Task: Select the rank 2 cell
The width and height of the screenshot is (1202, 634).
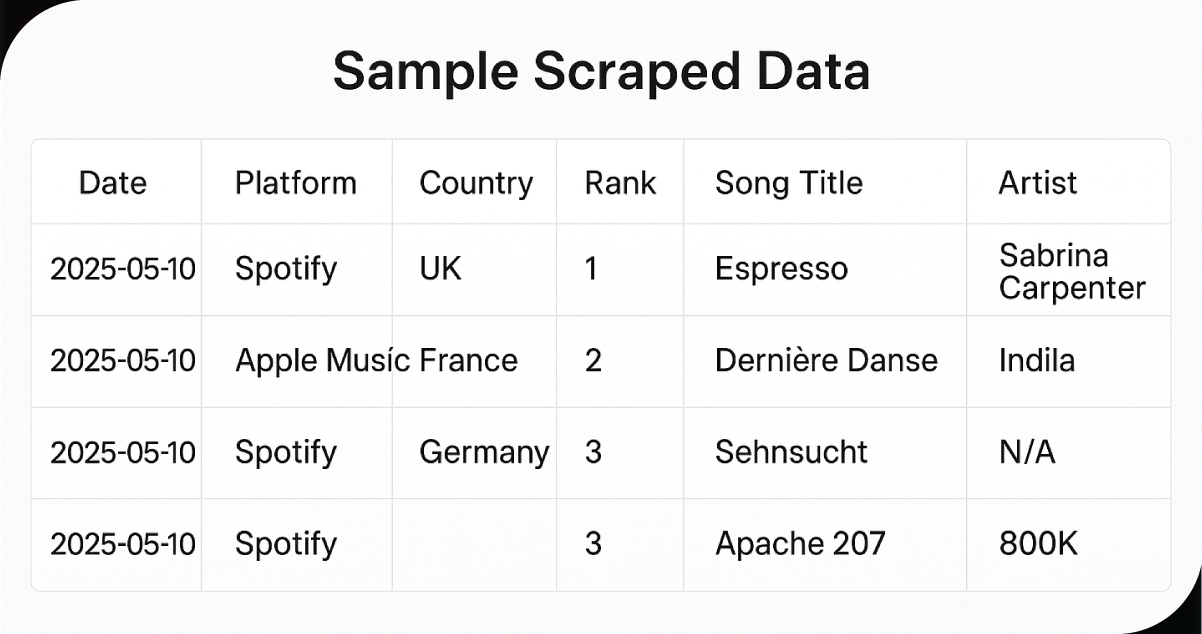Action: (x=593, y=360)
